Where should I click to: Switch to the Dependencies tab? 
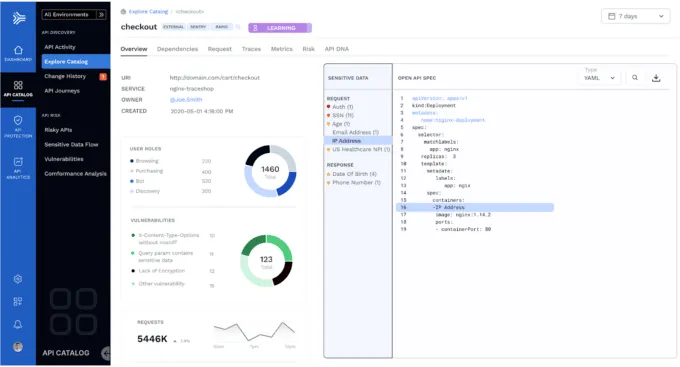coord(177,49)
